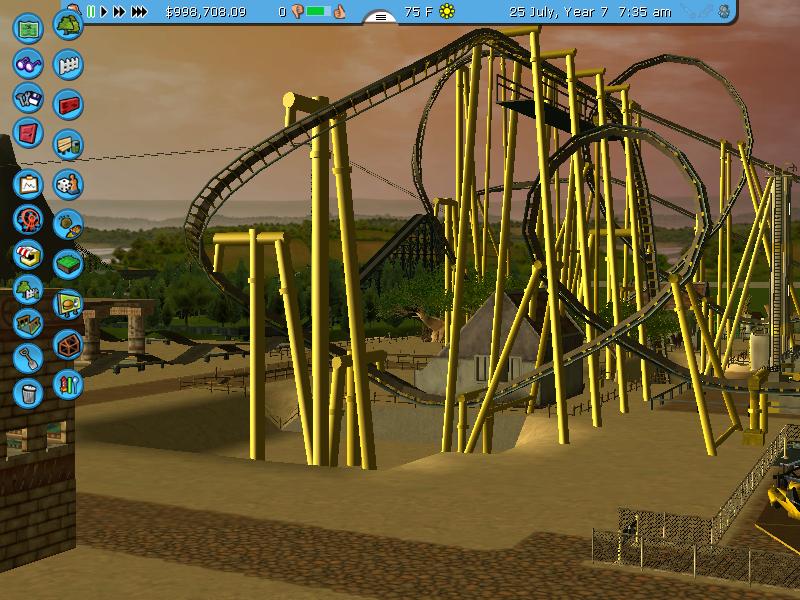
Task: Click the sunny weather icon
Action: coord(447,11)
